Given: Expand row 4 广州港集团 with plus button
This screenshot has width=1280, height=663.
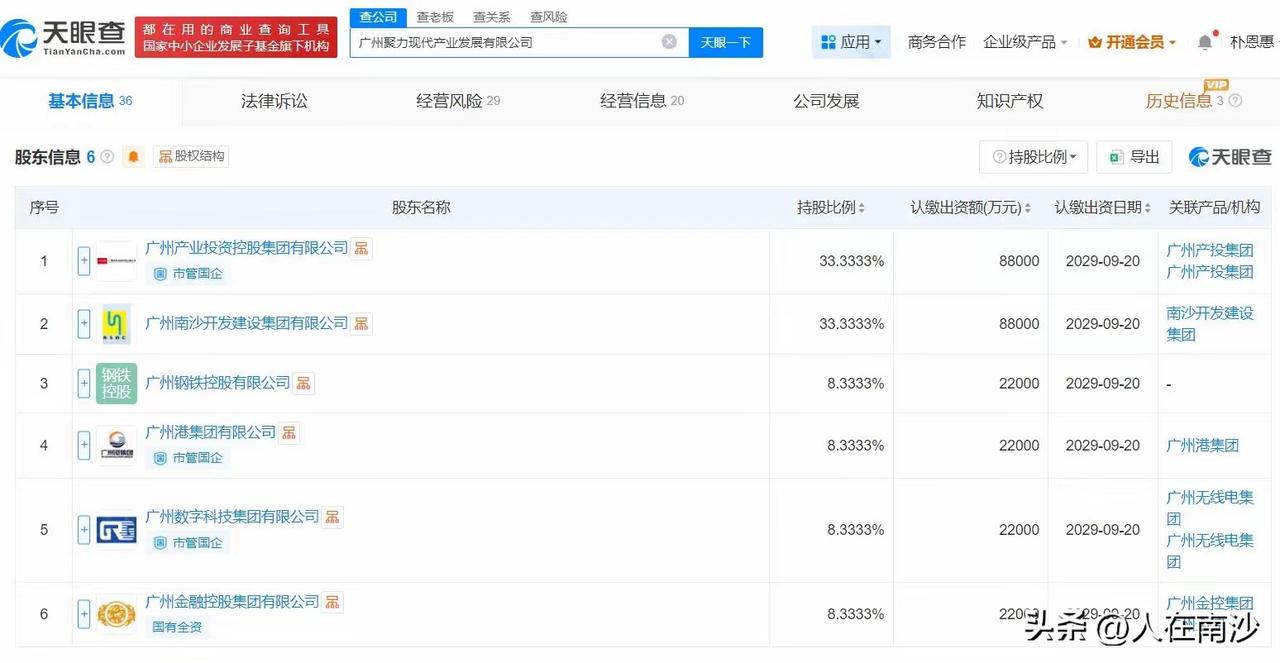Looking at the screenshot, I should pyautogui.click(x=84, y=445).
